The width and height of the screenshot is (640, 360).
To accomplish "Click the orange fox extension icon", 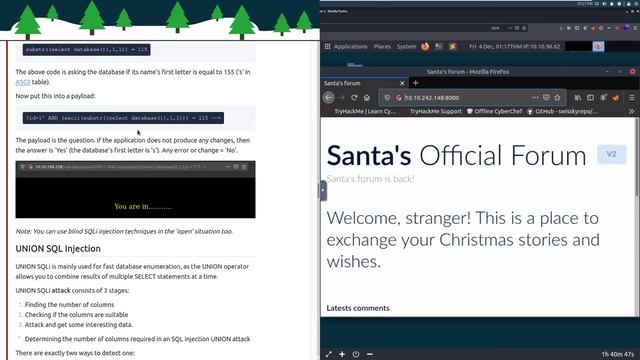I will (616, 98).
